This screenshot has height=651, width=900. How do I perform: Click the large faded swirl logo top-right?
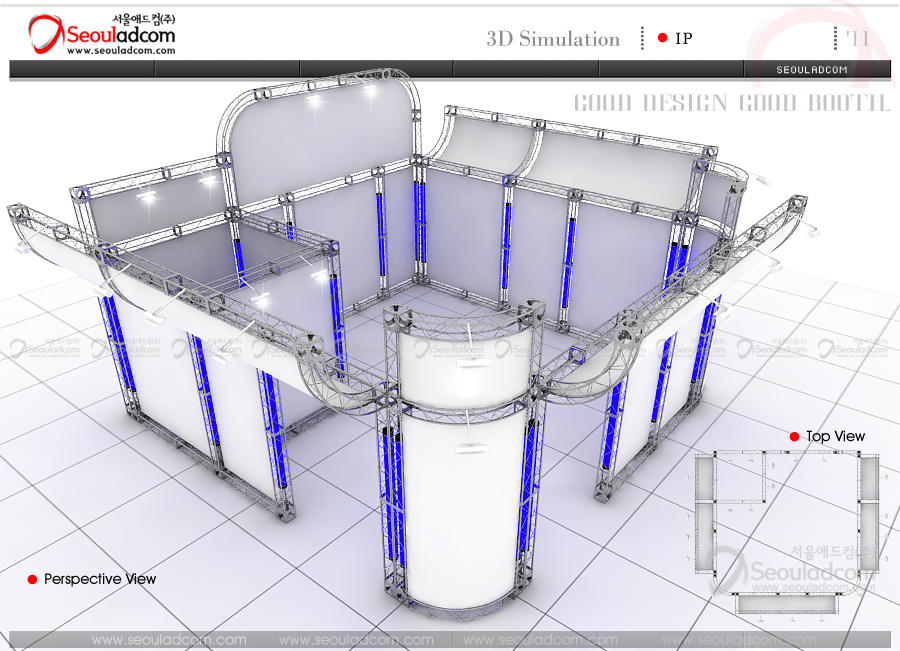810,40
